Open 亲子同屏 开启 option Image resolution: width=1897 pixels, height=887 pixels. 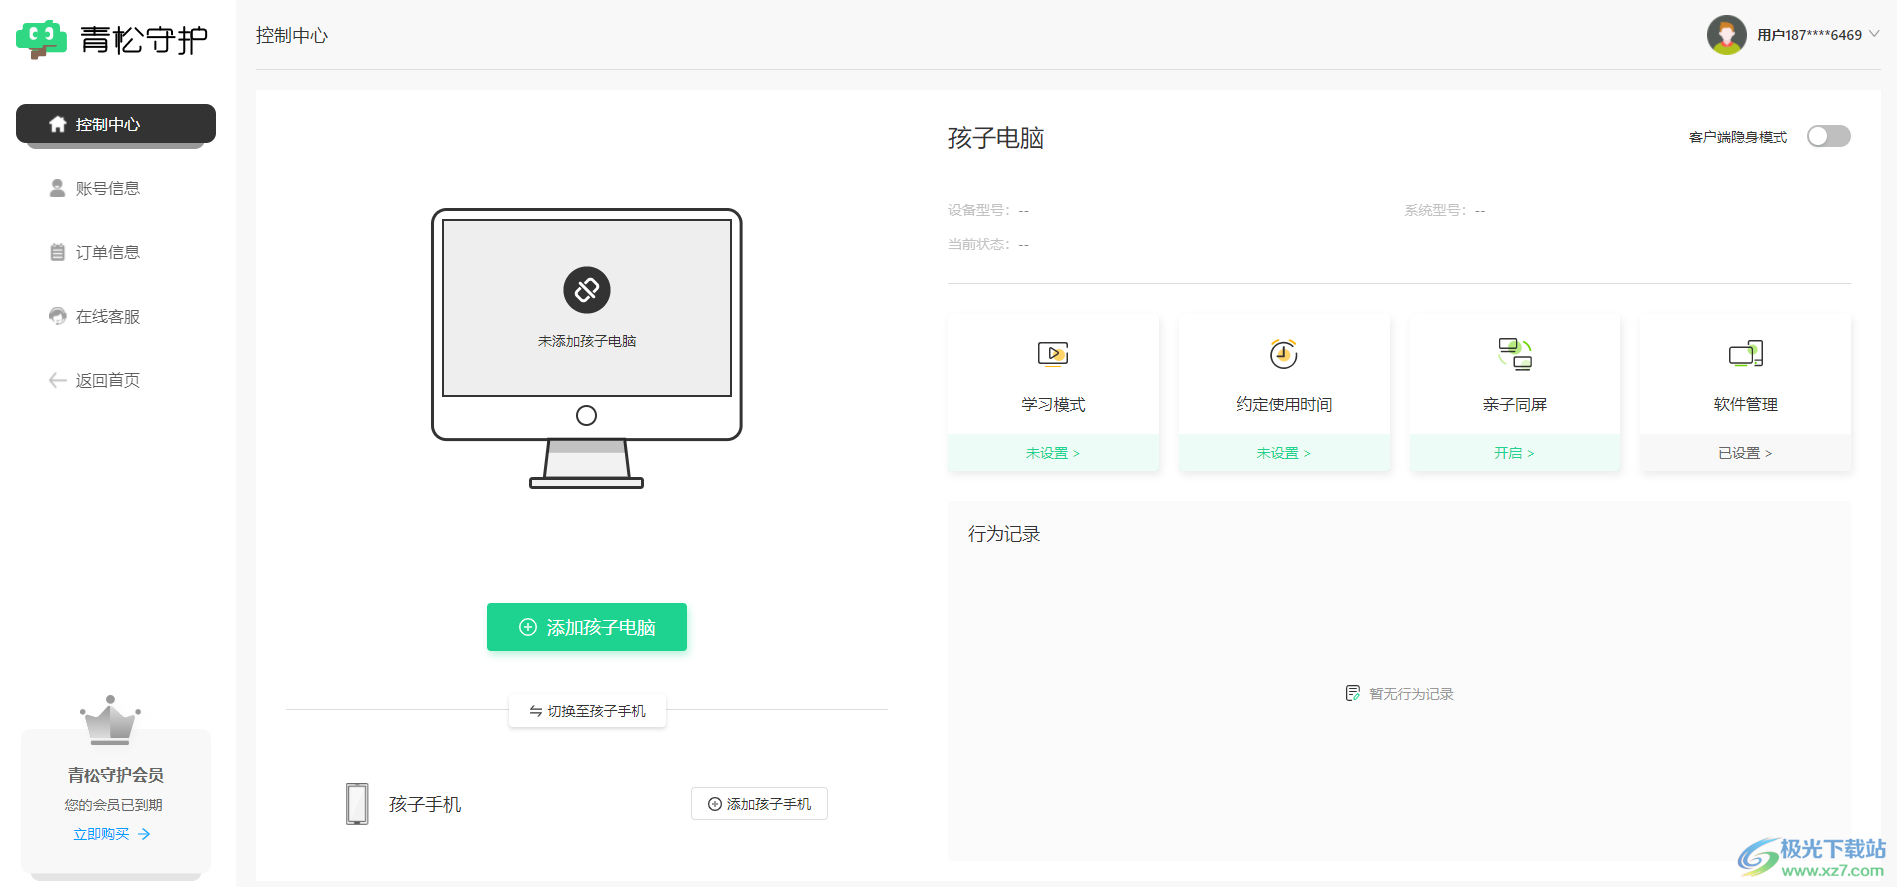[x=1515, y=453]
